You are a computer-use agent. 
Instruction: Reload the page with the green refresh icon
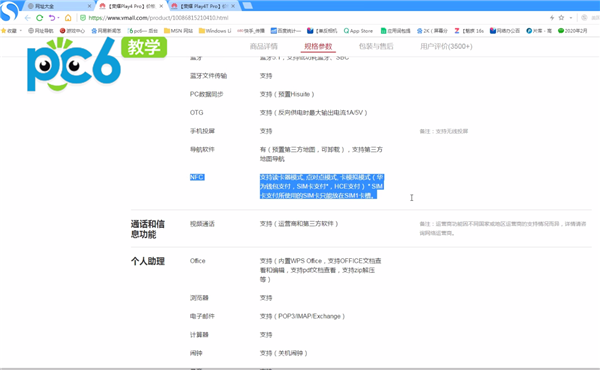pyautogui.click(x=39, y=18)
